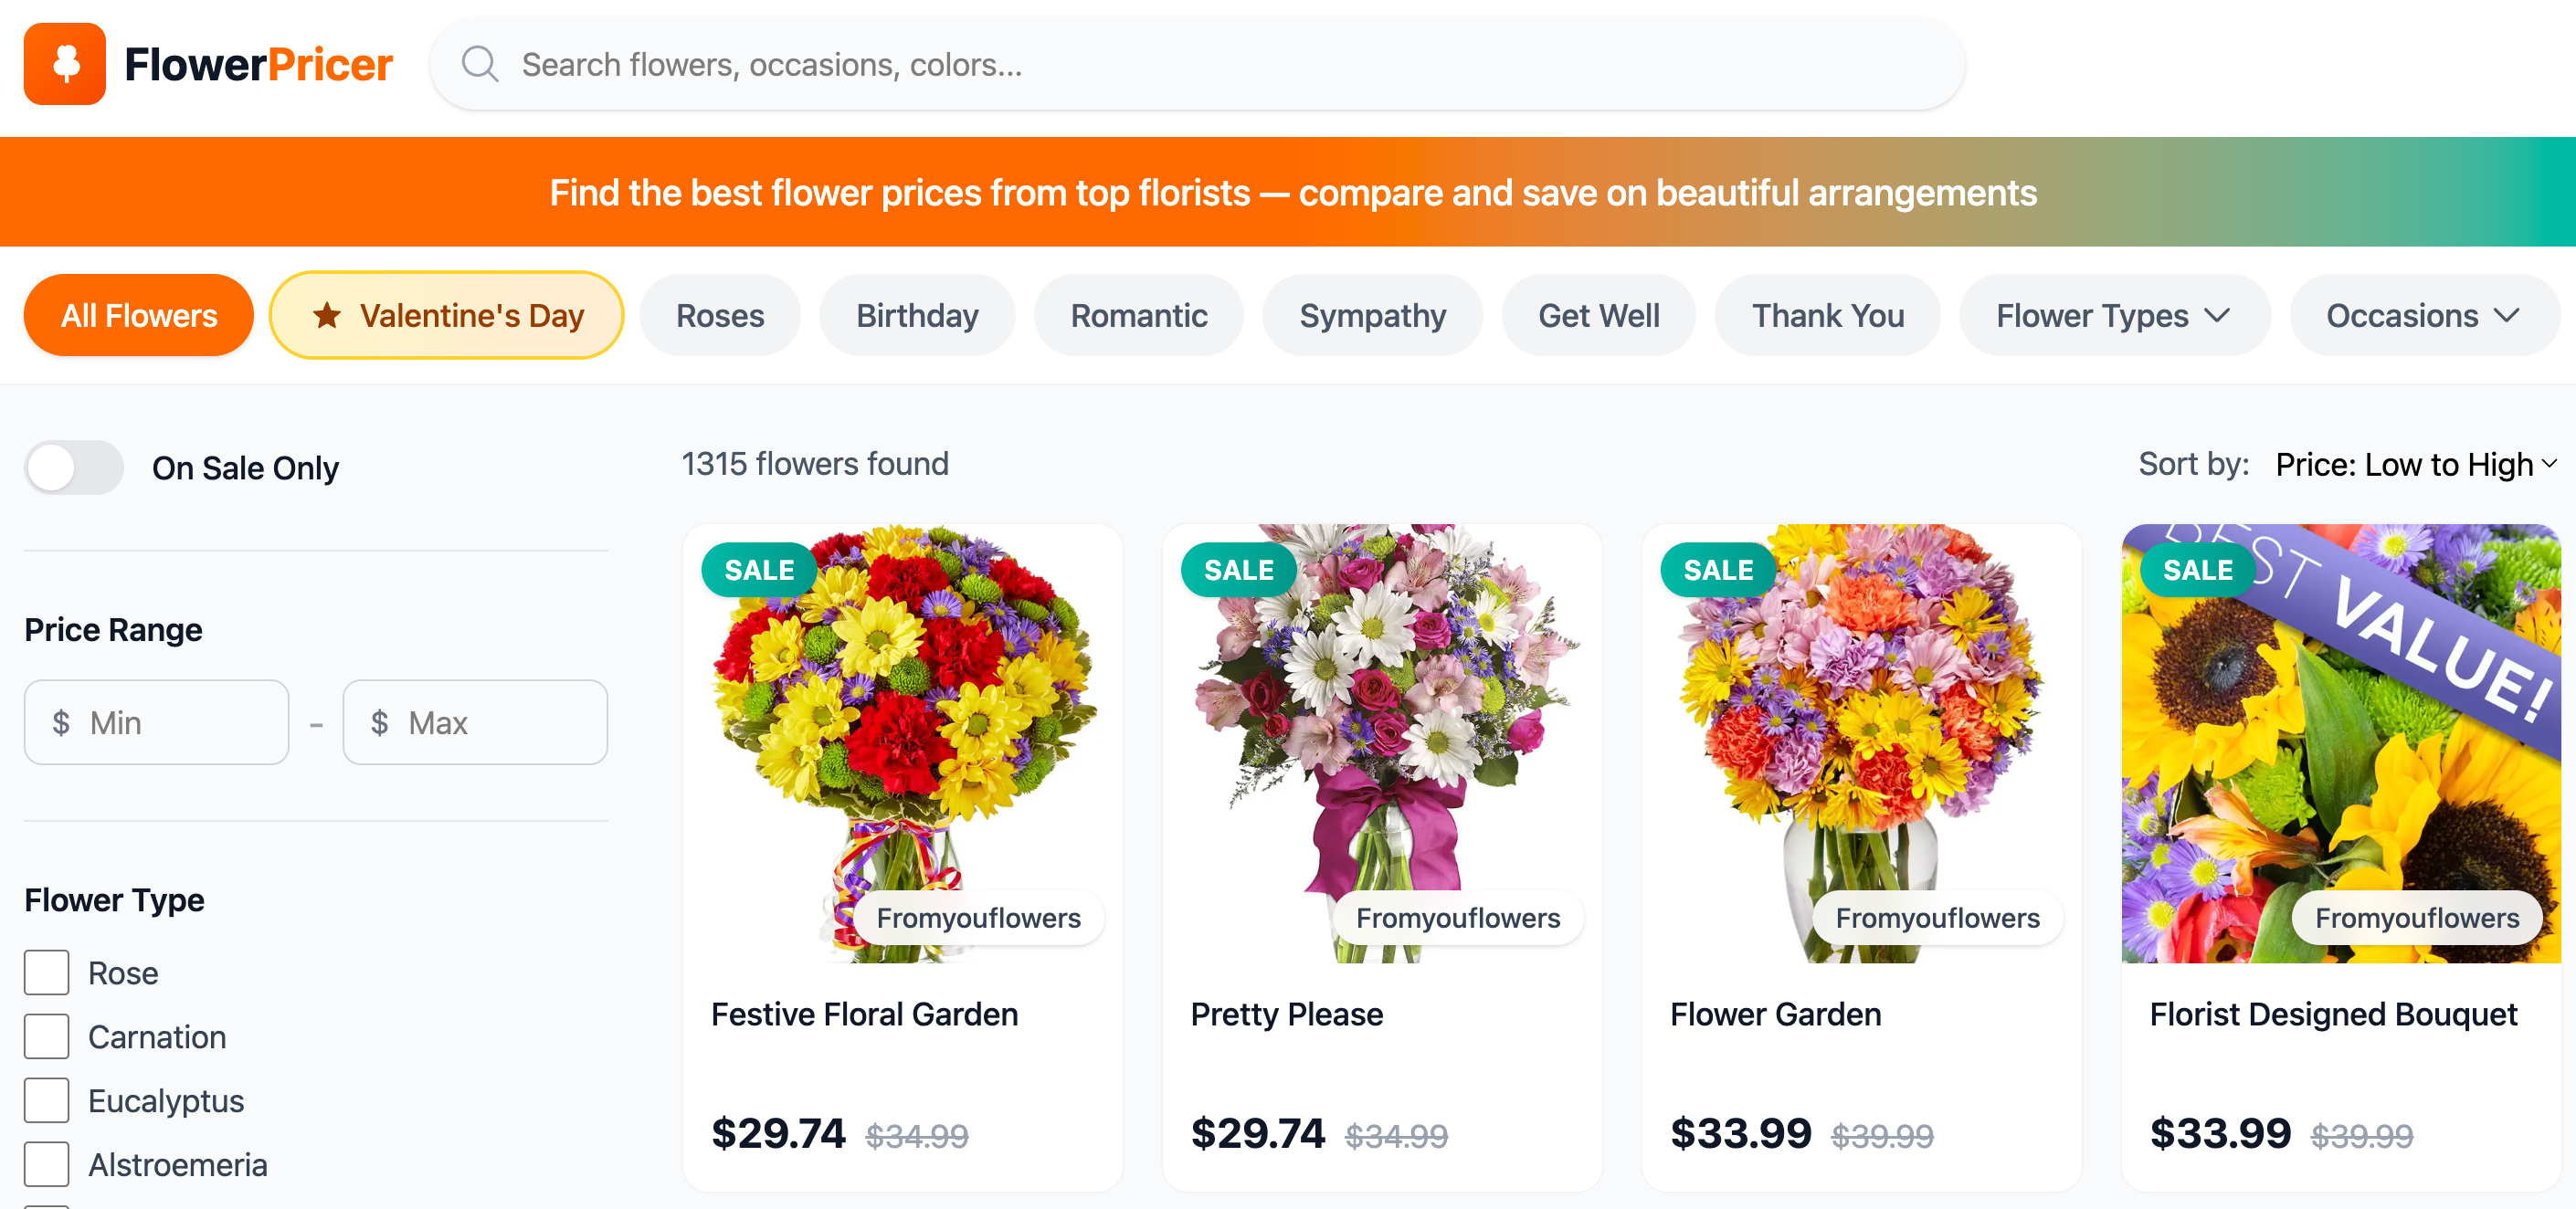Click SALE badge on Florist Designed Bouquet

[x=2197, y=570]
